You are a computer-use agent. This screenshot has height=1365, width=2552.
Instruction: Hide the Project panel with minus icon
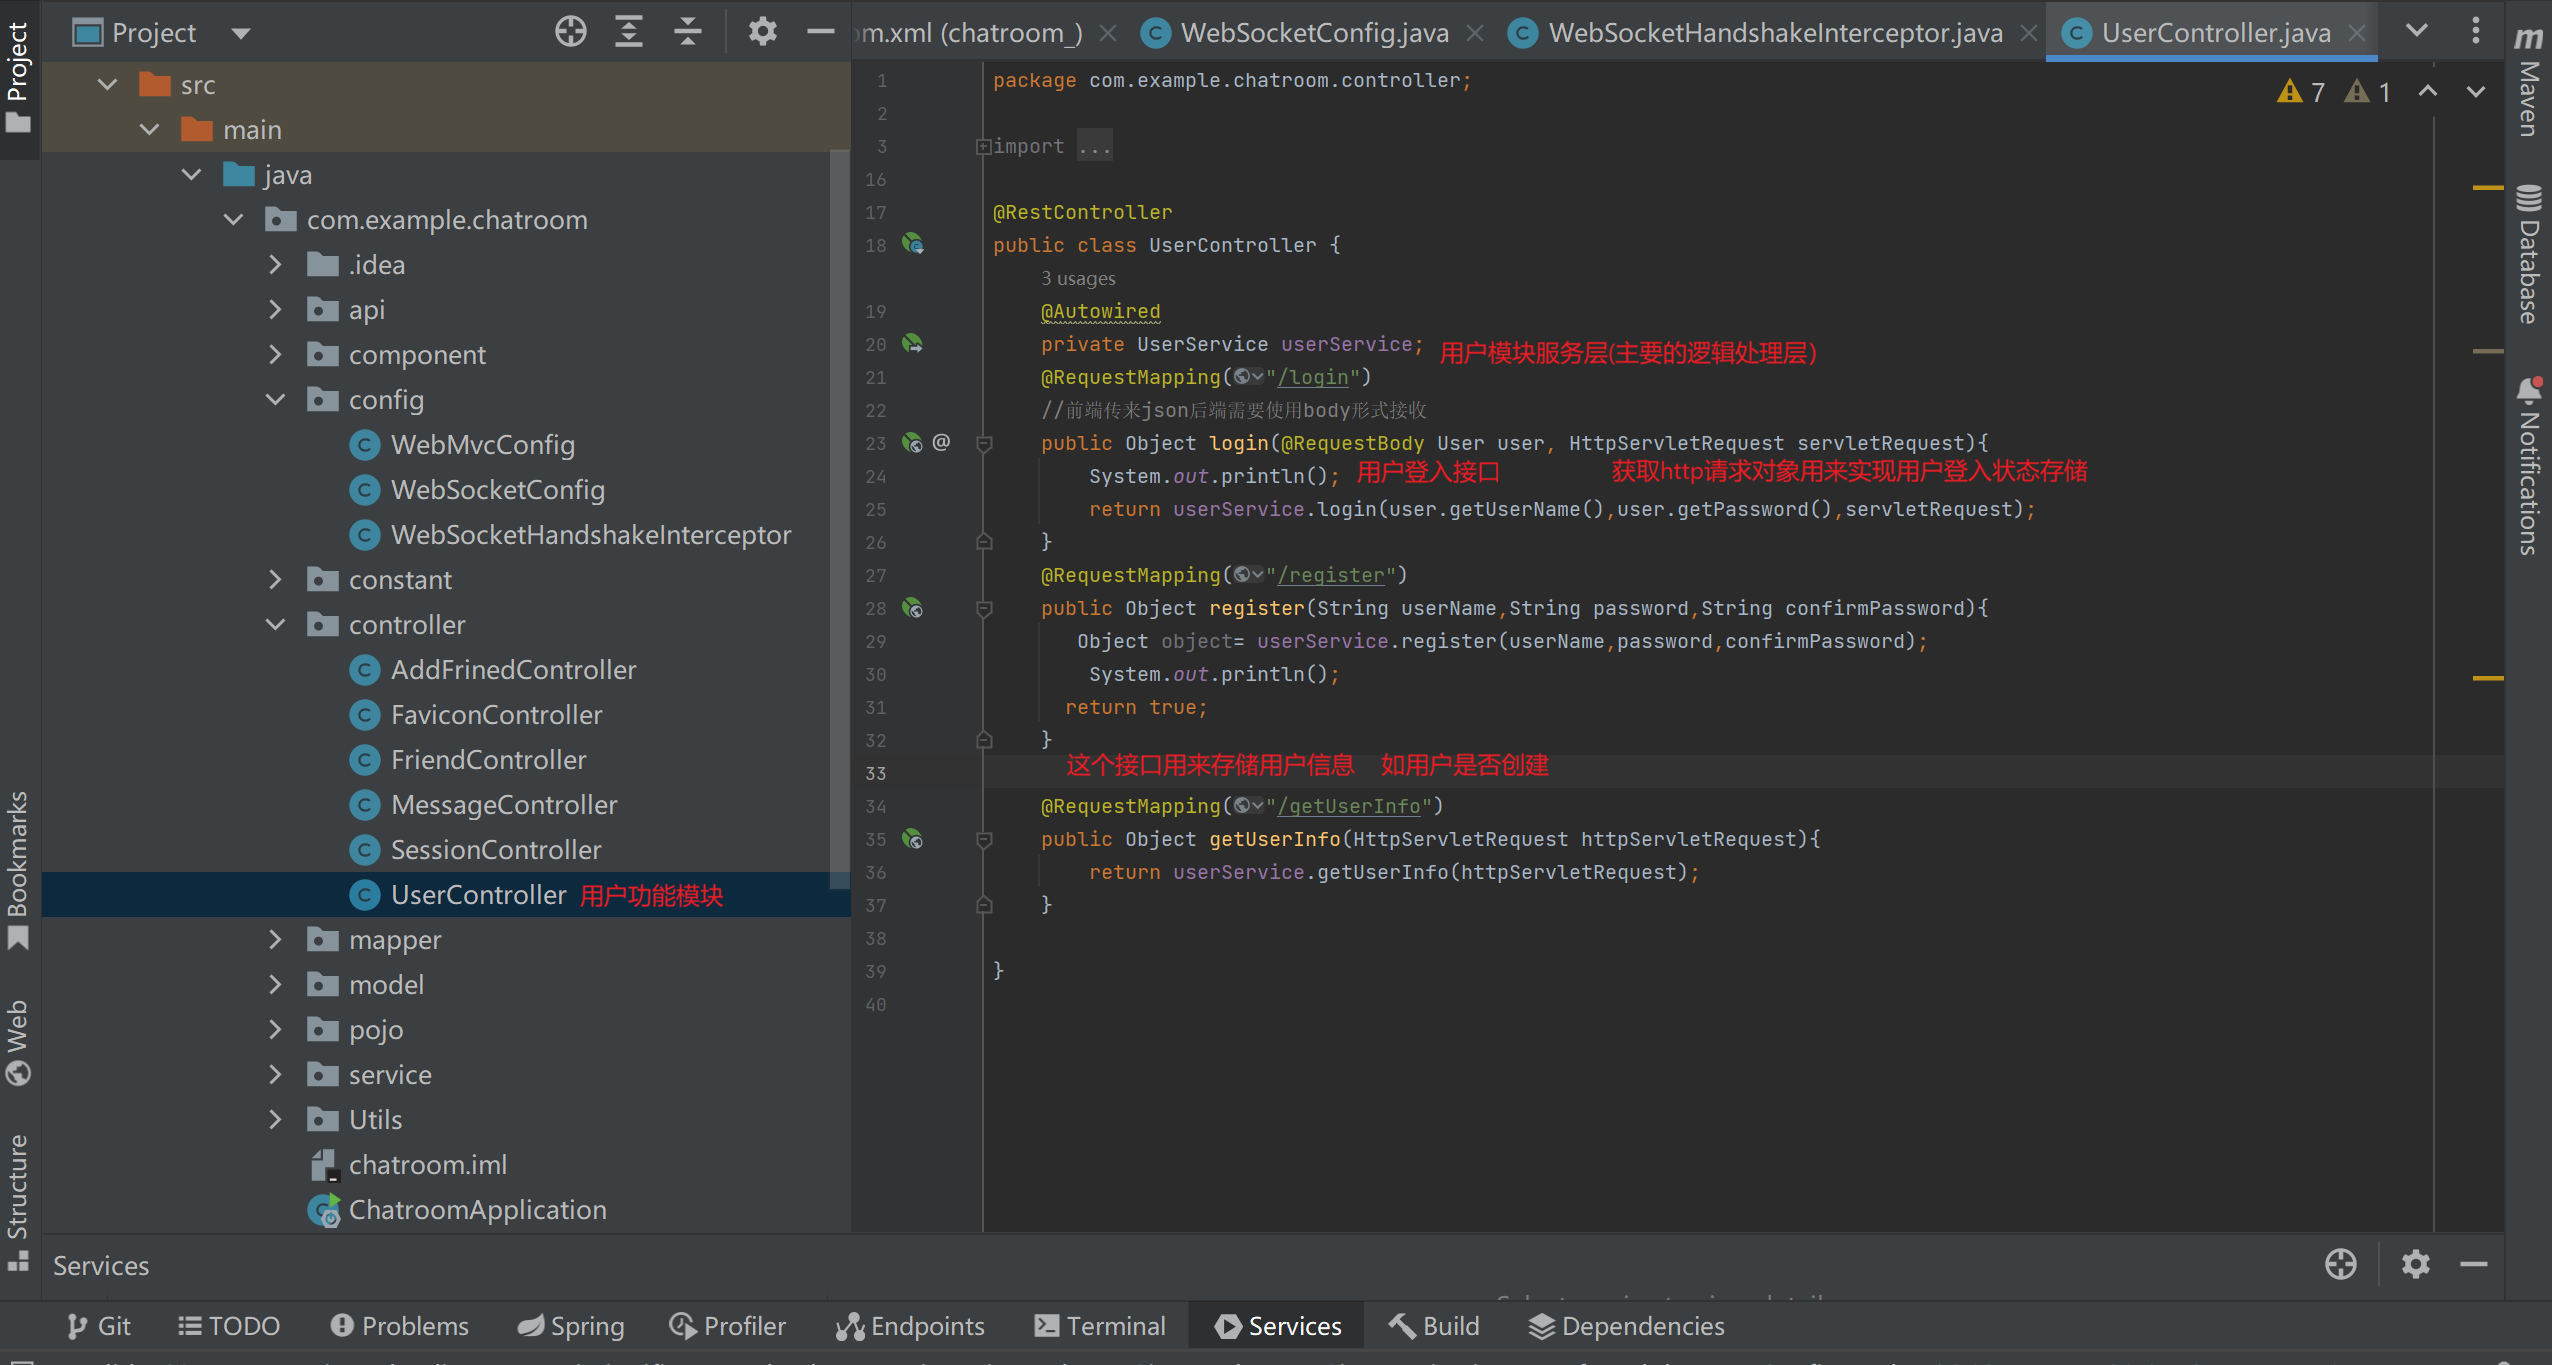point(820,32)
